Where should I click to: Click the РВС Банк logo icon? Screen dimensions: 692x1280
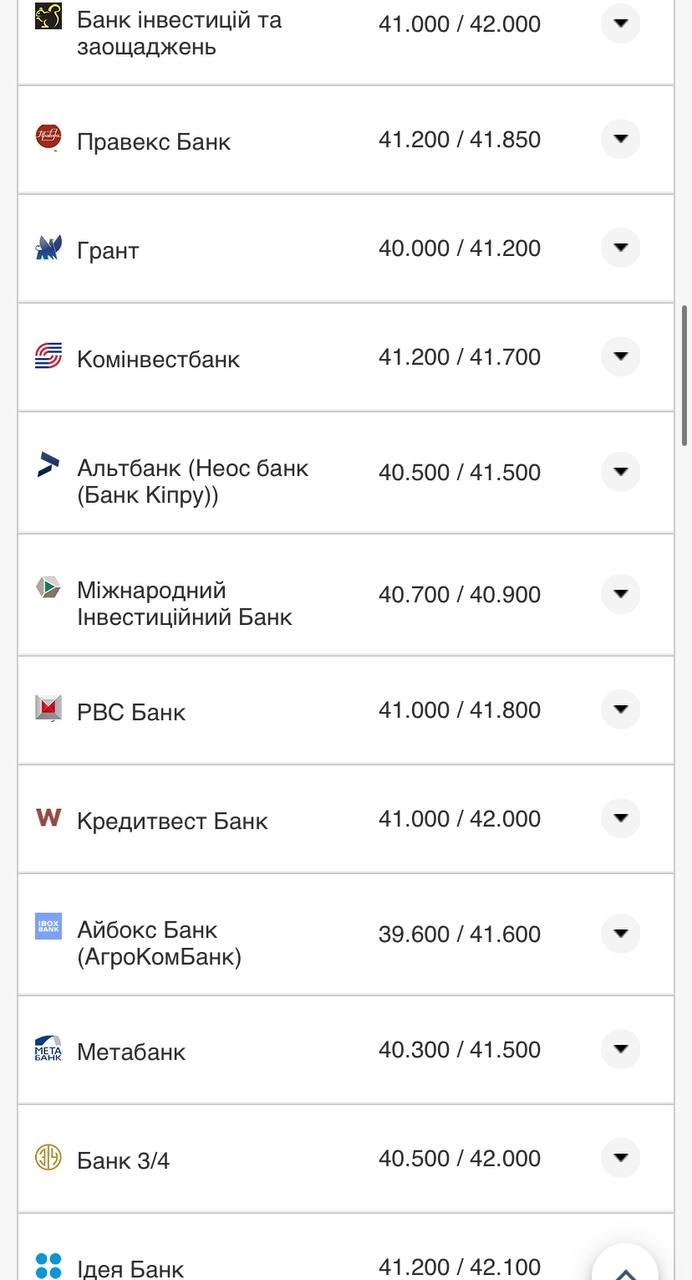pyautogui.click(x=47, y=709)
